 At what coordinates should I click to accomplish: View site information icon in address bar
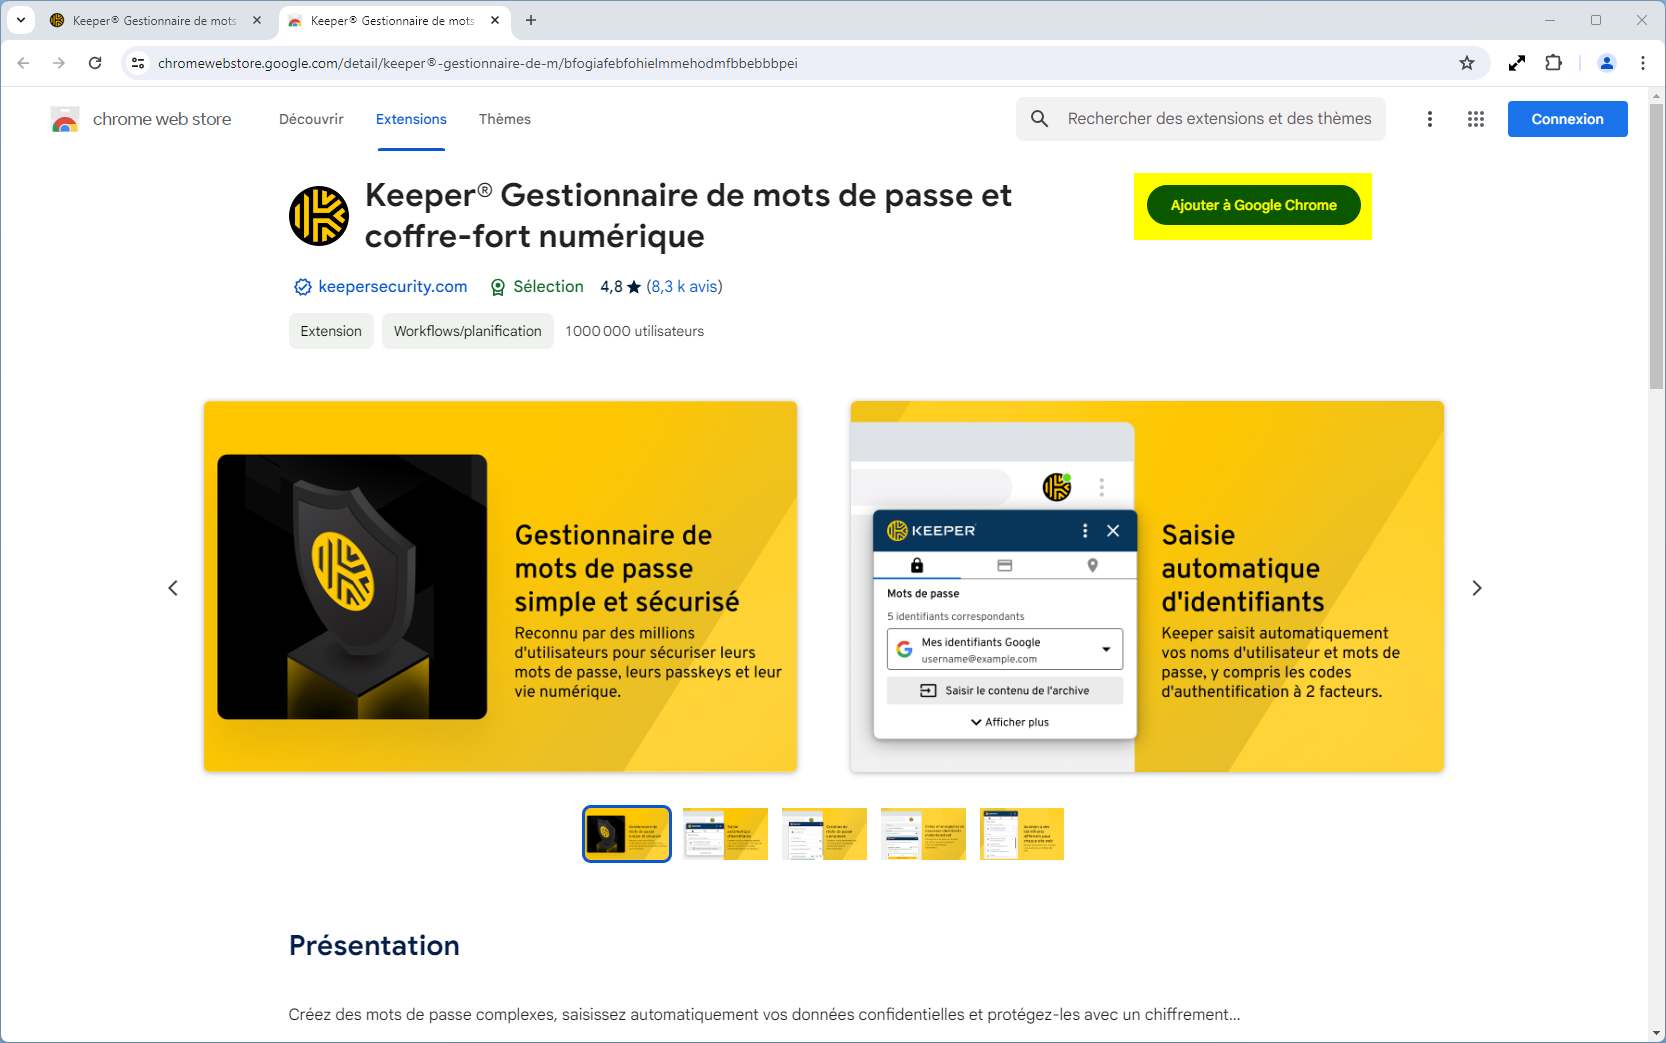coord(138,63)
